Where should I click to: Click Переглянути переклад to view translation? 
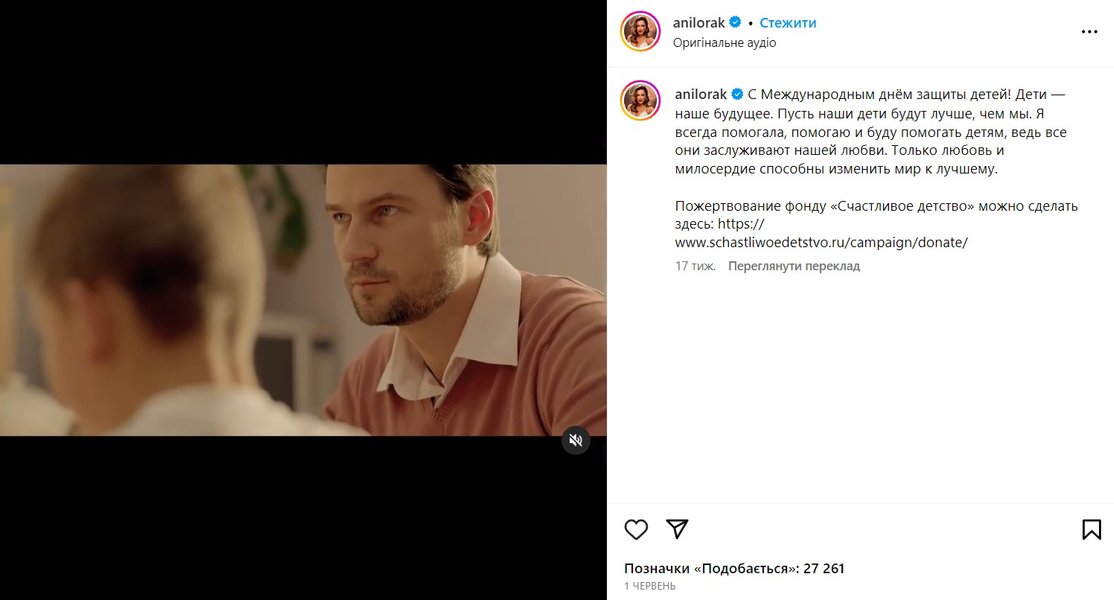[794, 266]
